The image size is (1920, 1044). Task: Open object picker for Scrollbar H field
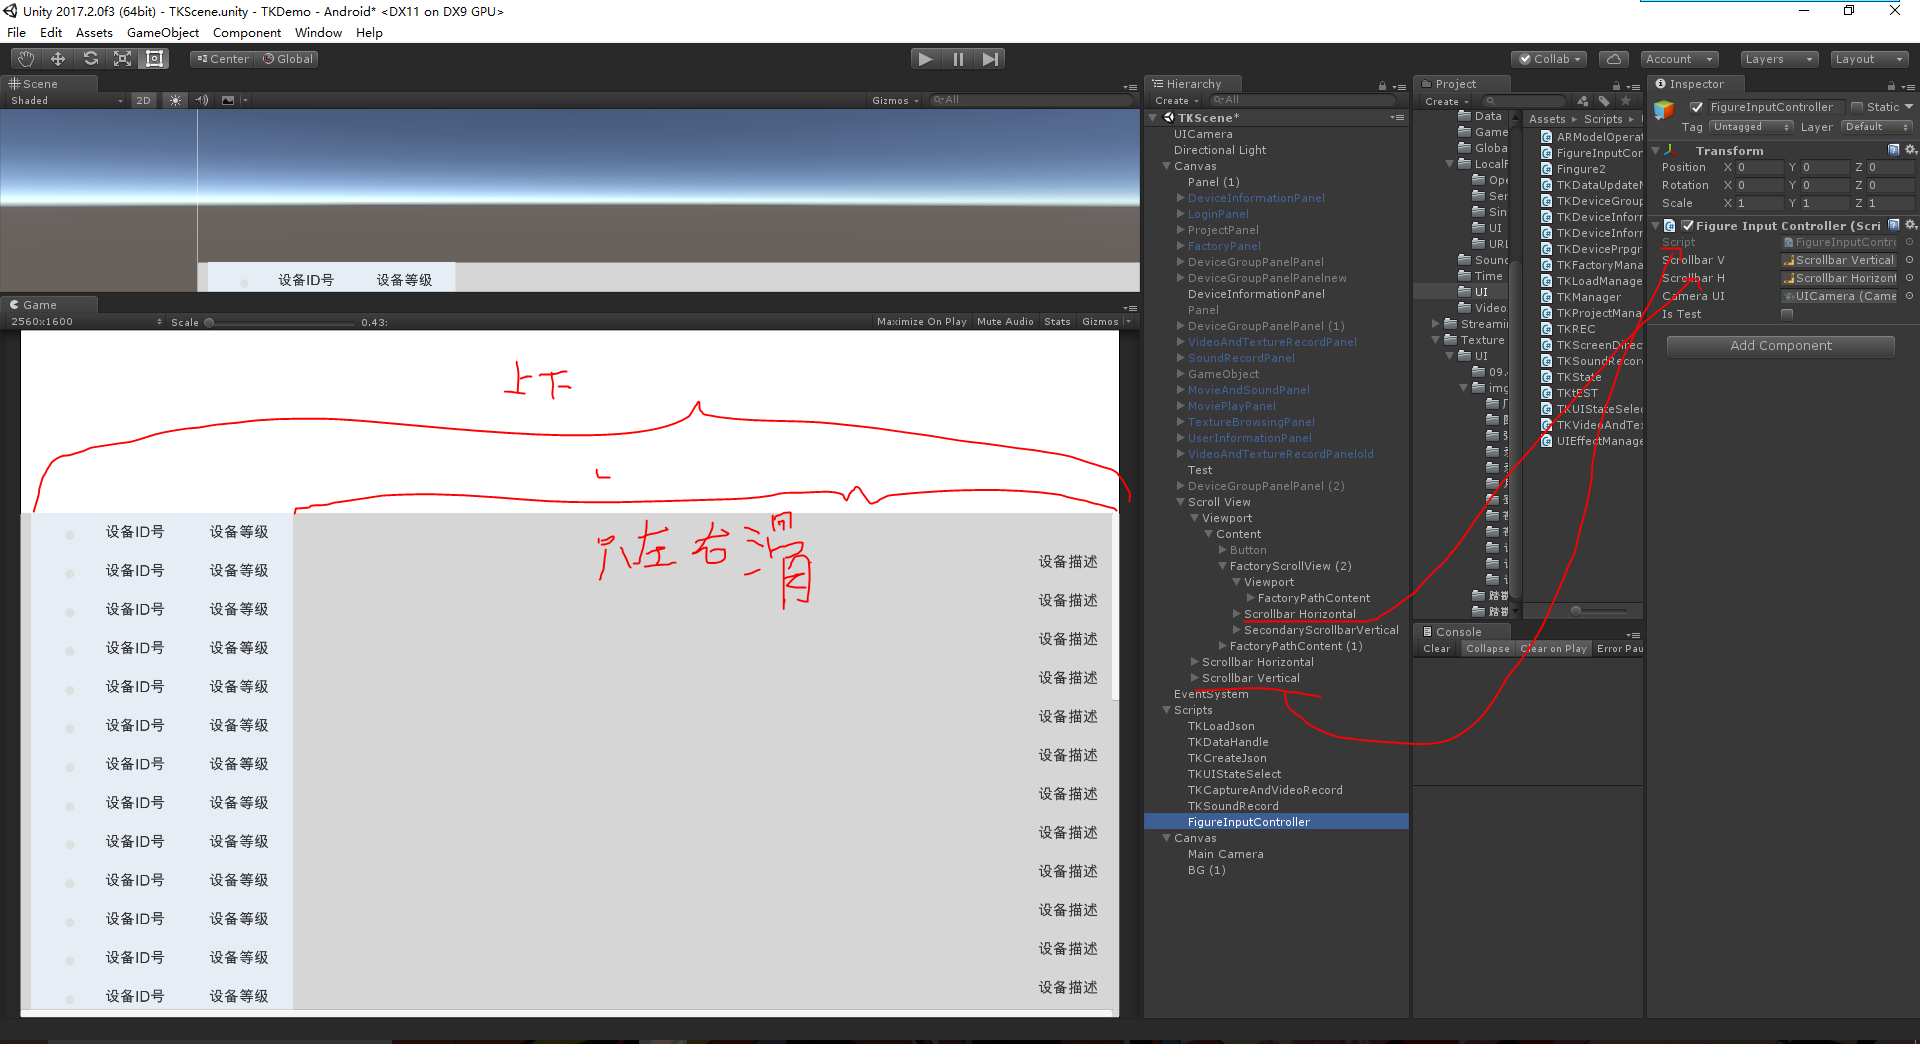click(x=1909, y=278)
